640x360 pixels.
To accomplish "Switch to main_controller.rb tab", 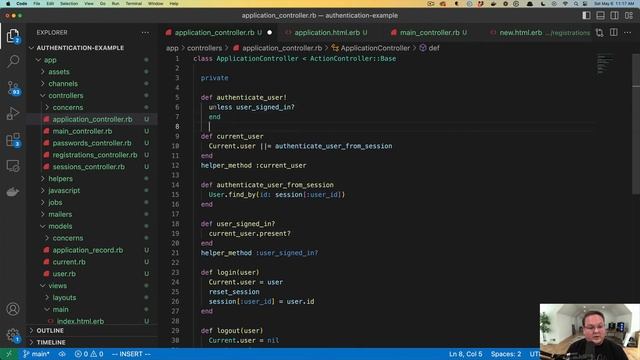I will 429,33.
